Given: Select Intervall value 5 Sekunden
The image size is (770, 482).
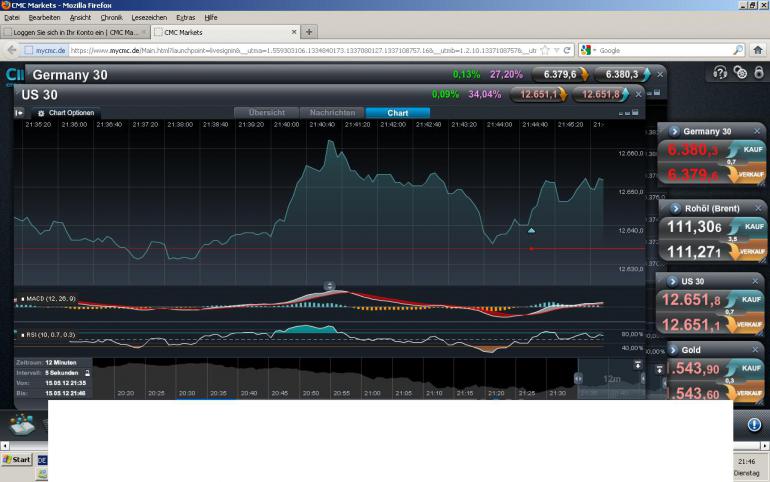Looking at the screenshot, I should pos(61,373).
